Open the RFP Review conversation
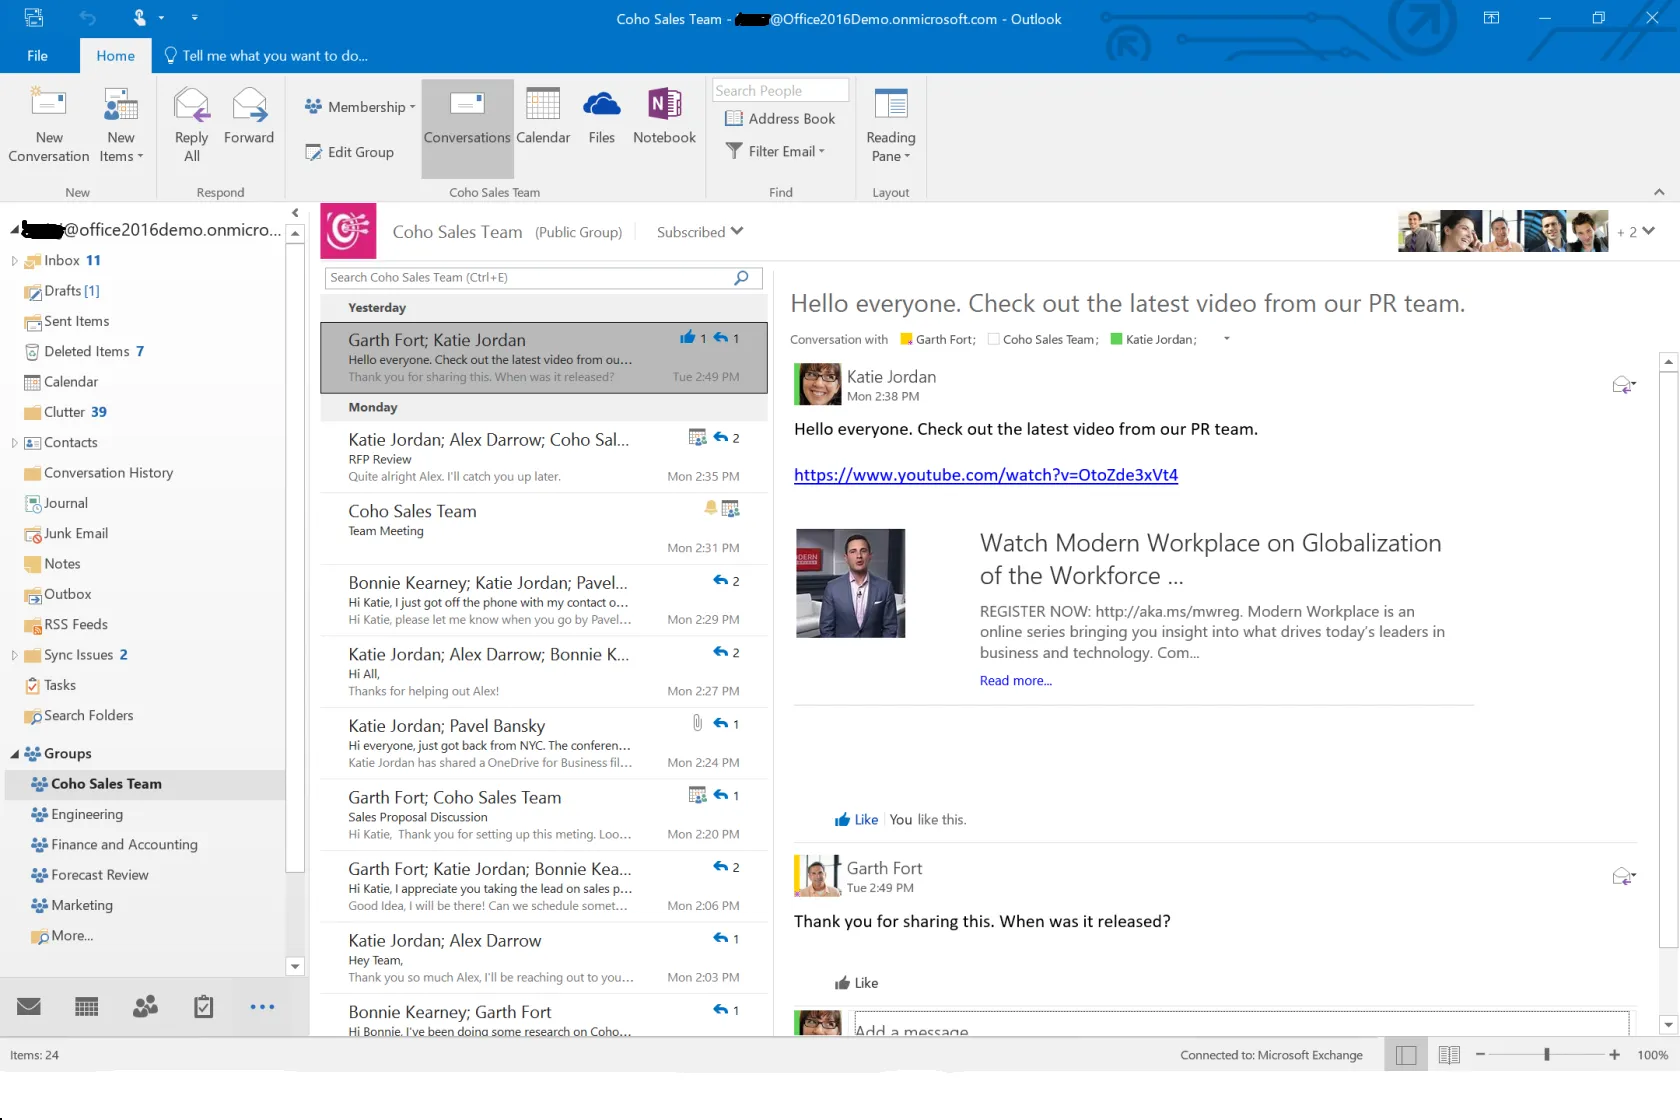The image size is (1680, 1120). [543, 457]
